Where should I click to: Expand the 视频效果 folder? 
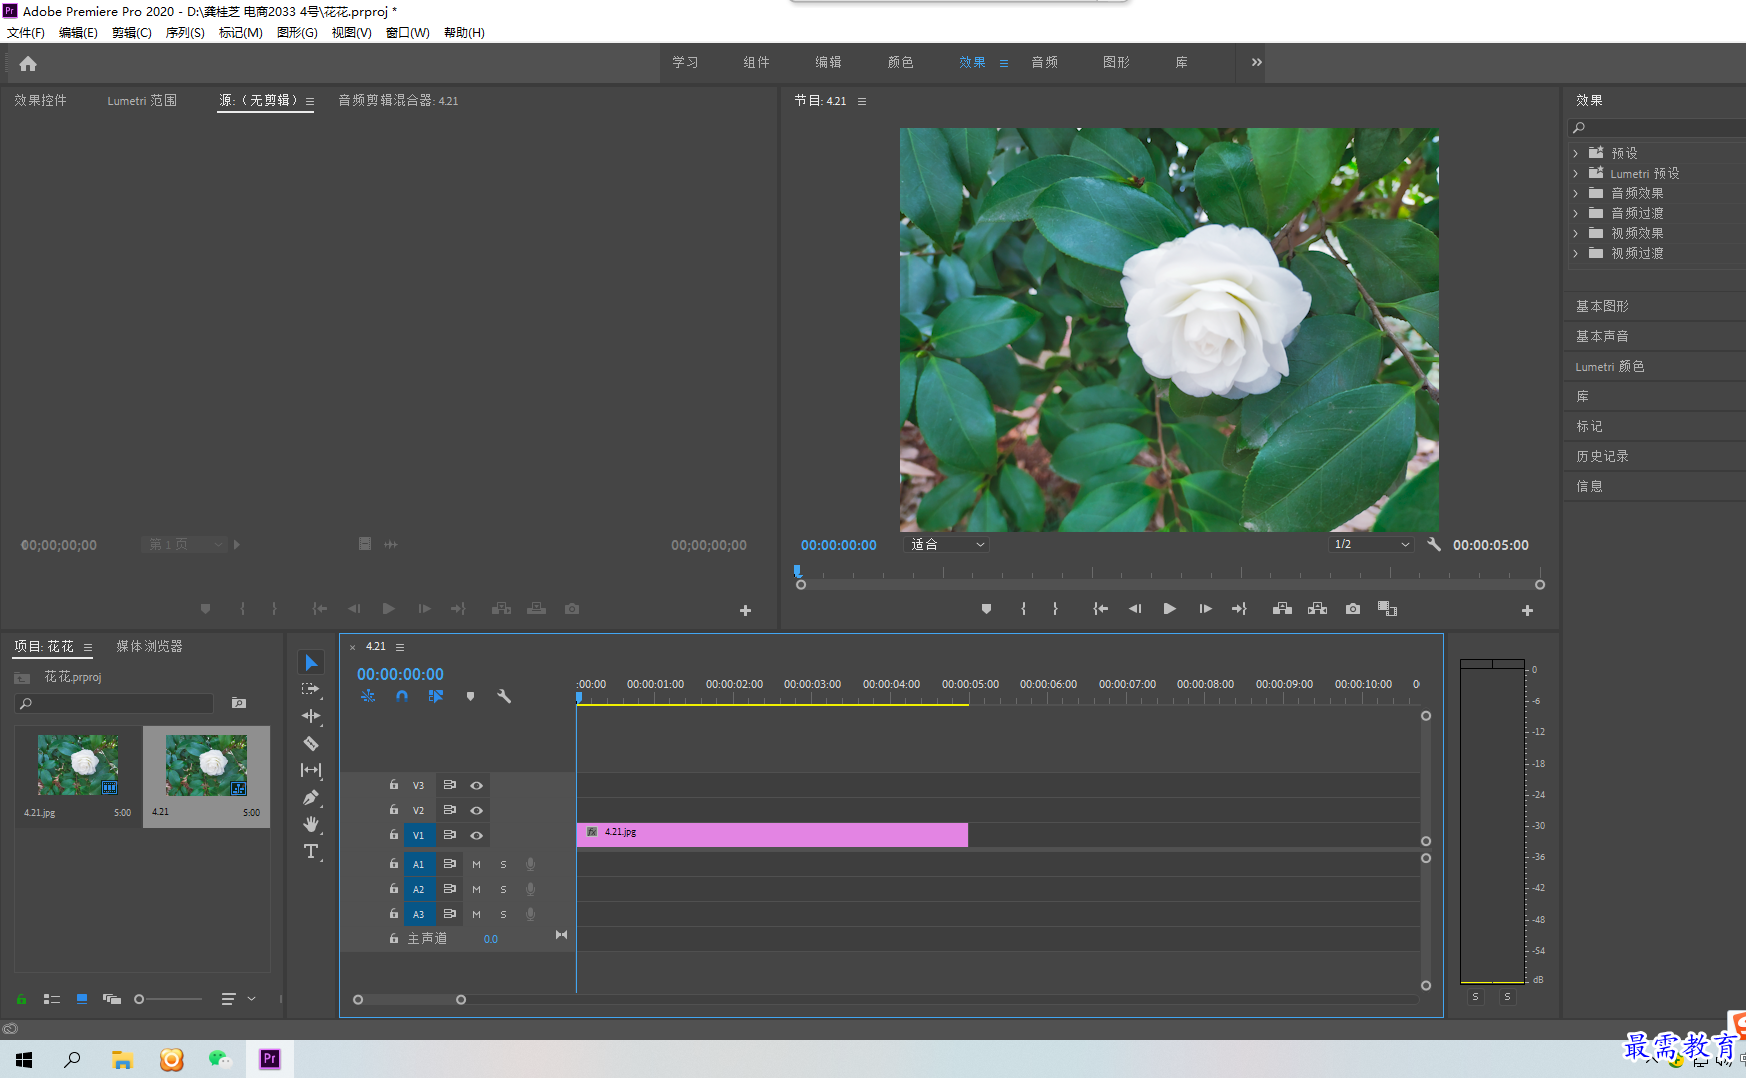[x=1575, y=234]
